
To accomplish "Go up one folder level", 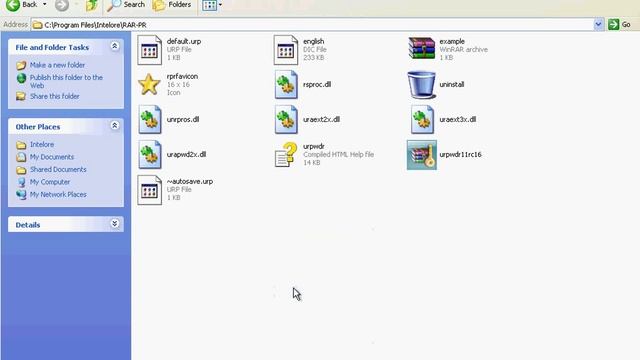I will point(92,5).
